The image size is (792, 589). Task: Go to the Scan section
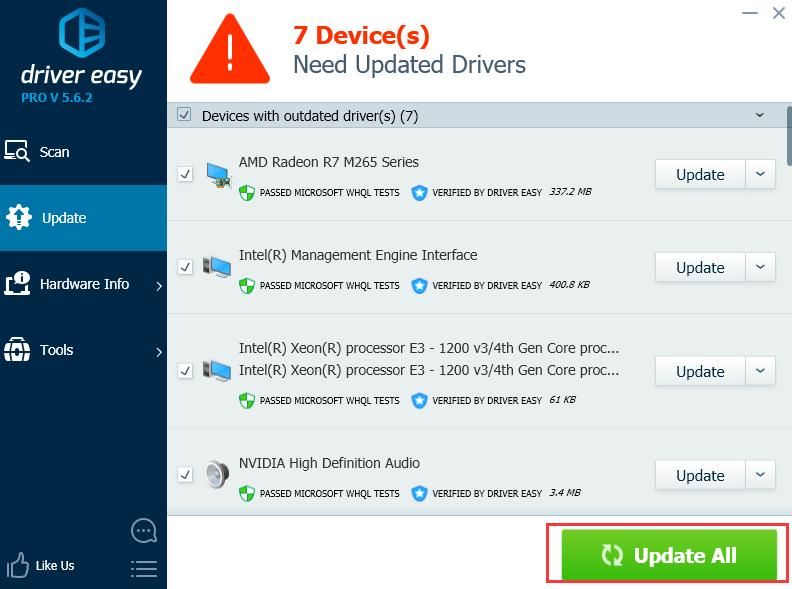coord(83,152)
